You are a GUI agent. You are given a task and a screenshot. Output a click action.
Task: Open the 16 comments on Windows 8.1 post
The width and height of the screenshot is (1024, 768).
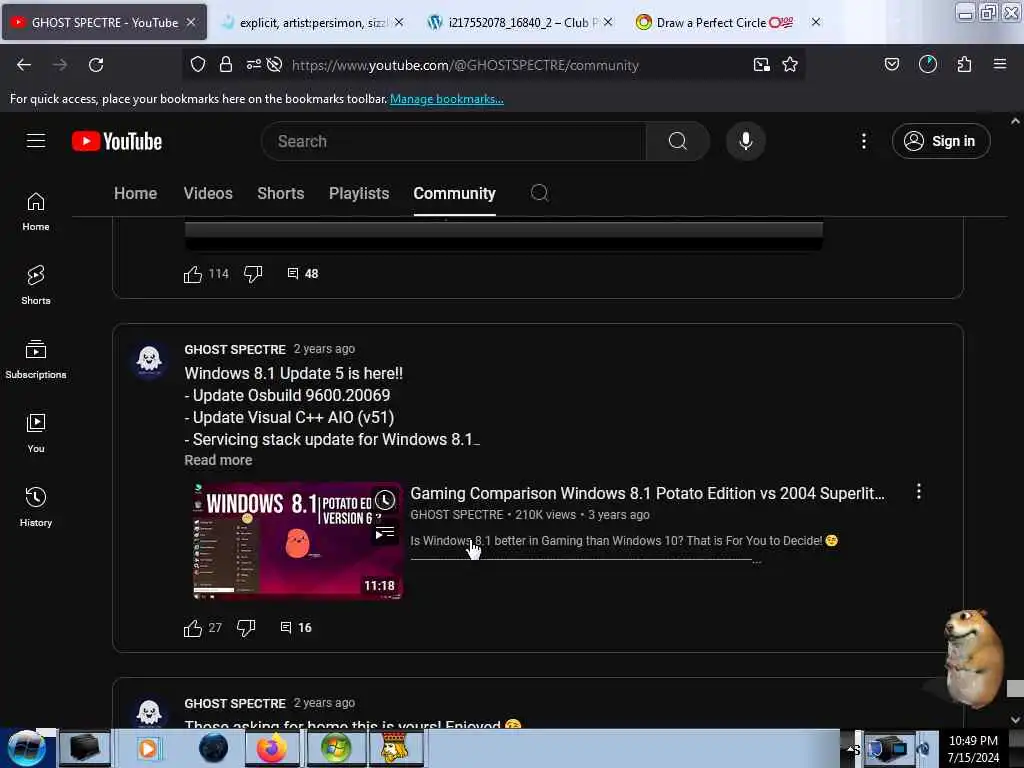(x=296, y=628)
